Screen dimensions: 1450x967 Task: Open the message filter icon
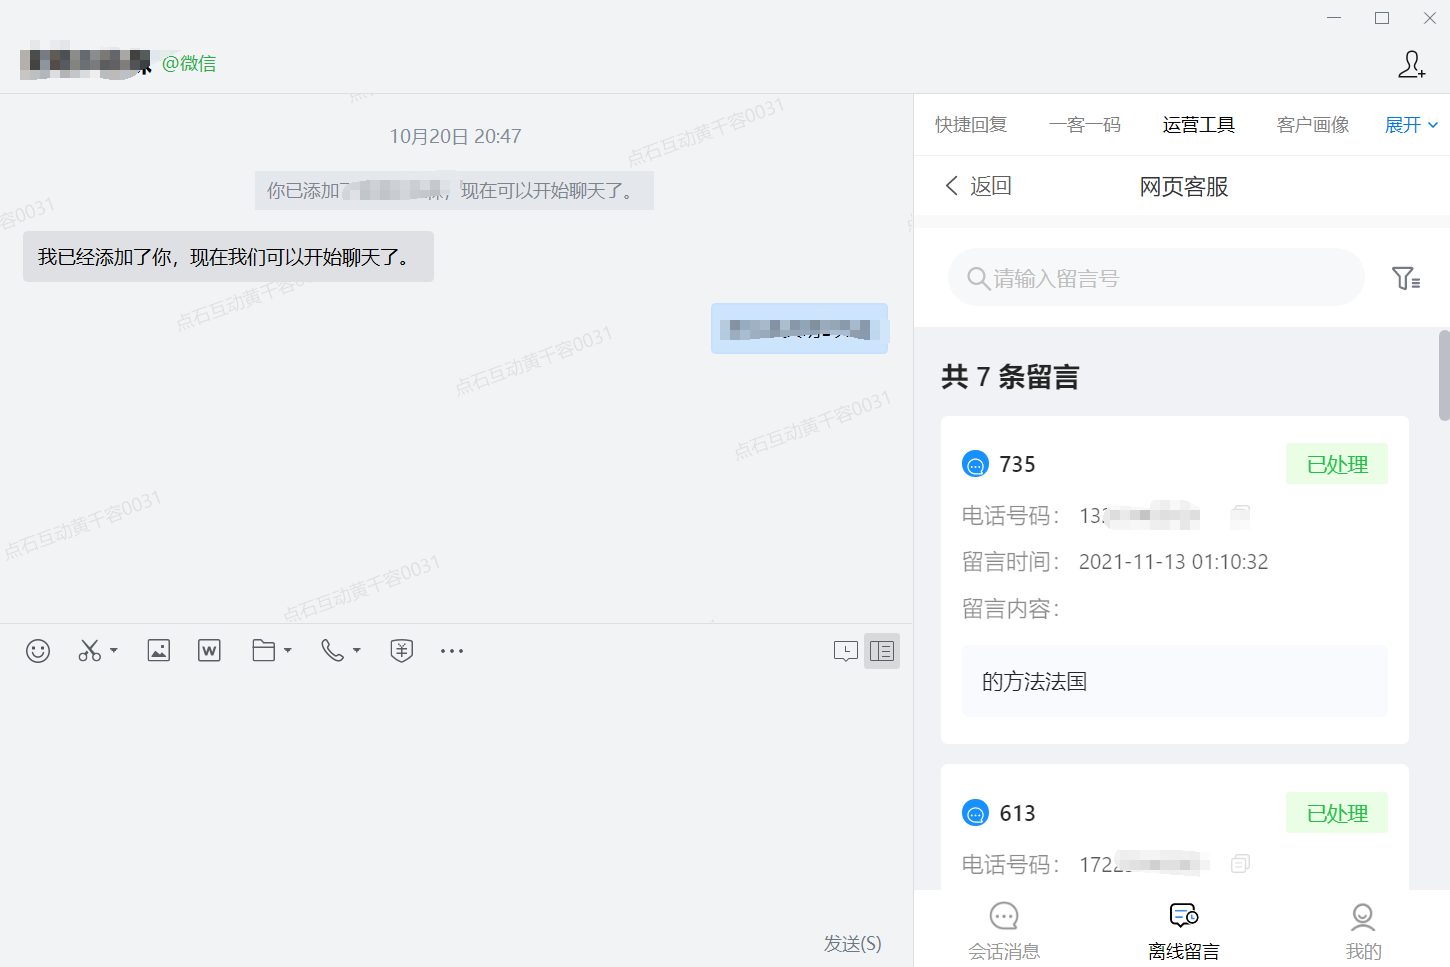[x=1406, y=278]
